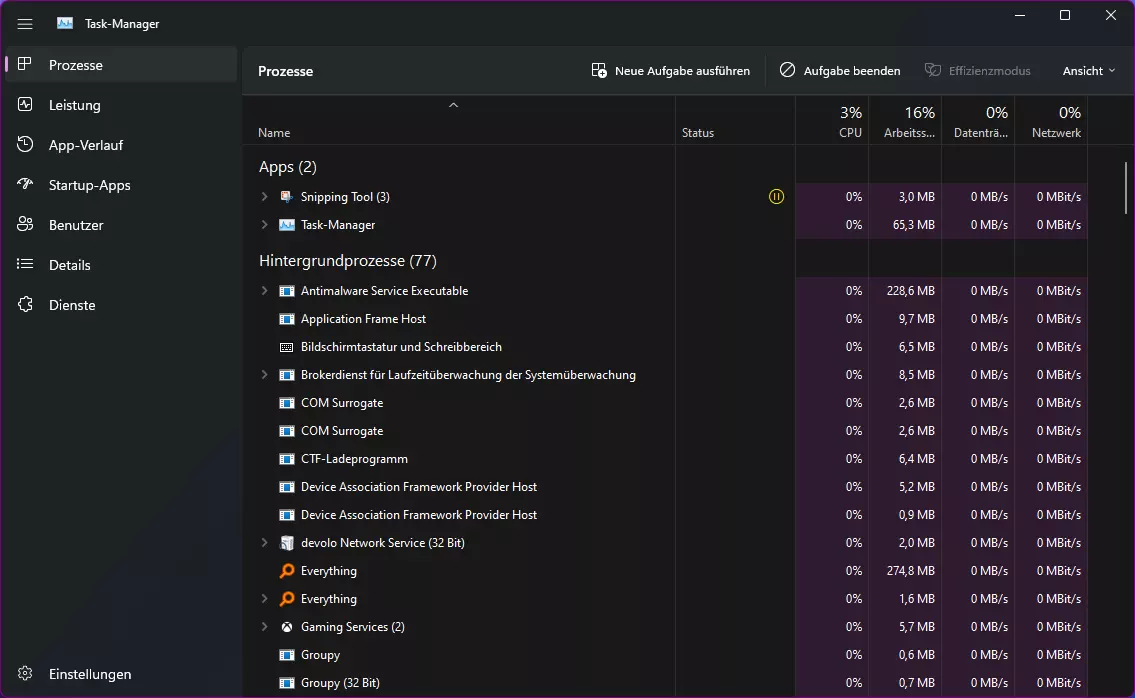
Task: Expand devolo Network Service (32 Bit)
Action: pyautogui.click(x=264, y=542)
